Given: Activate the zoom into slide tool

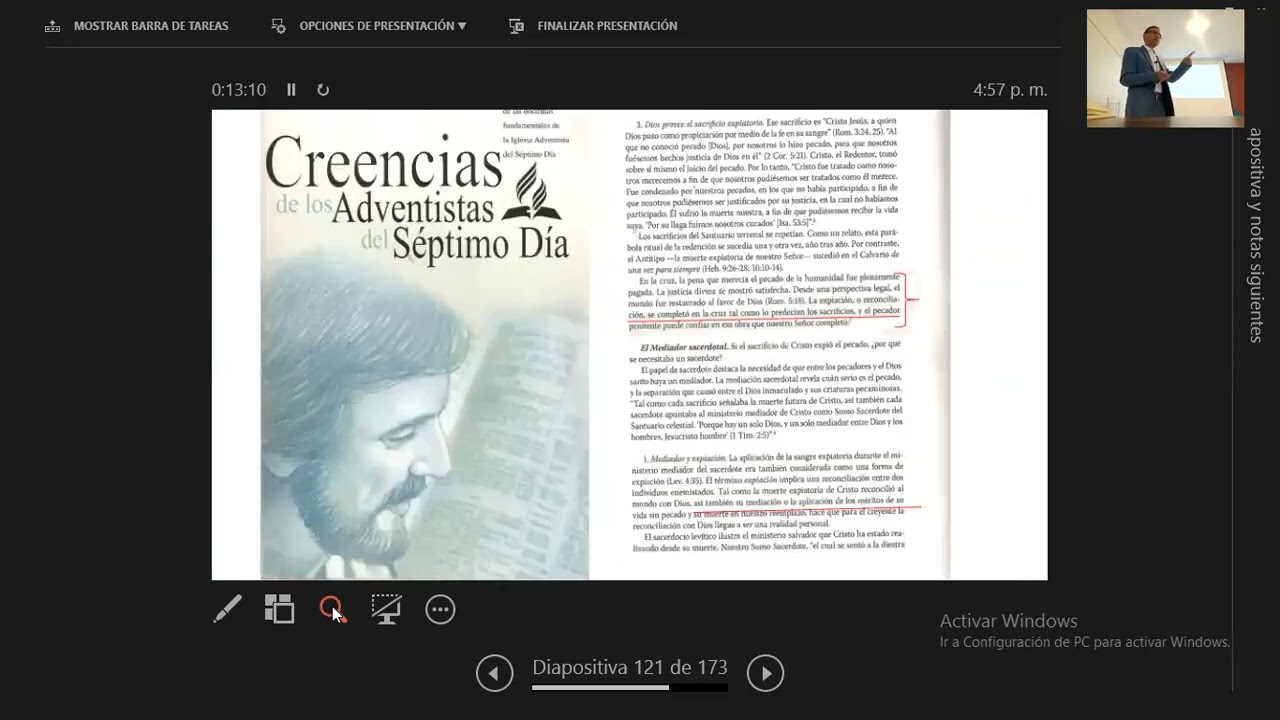Looking at the screenshot, I should 332,609.
